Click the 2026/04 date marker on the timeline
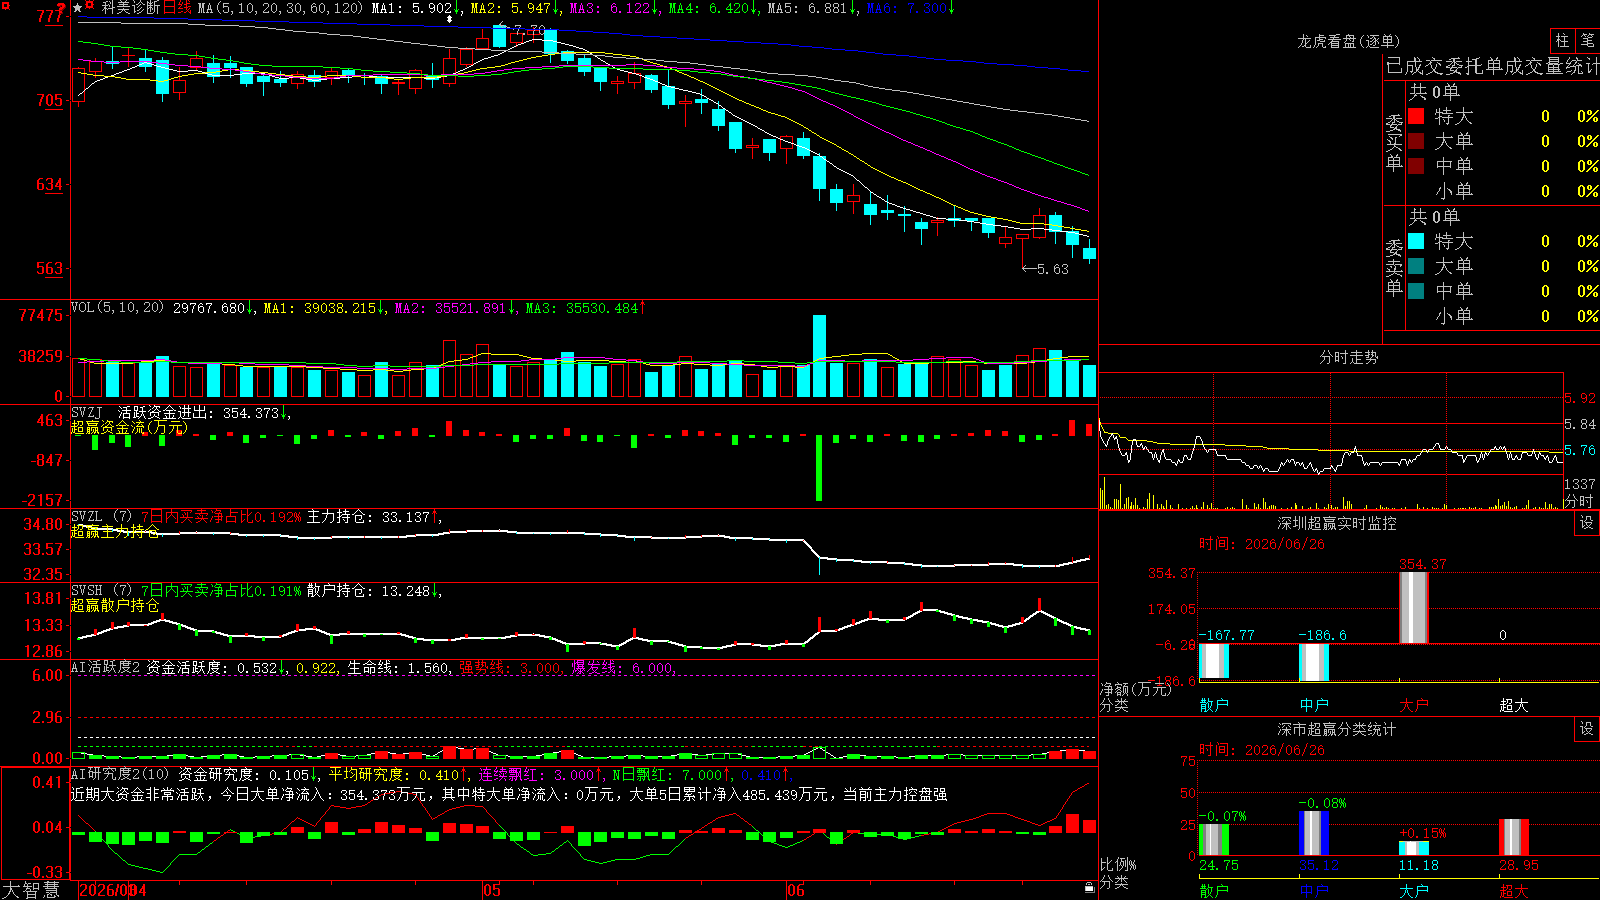Screen dimensions: 1600x900 pos(112,890)
